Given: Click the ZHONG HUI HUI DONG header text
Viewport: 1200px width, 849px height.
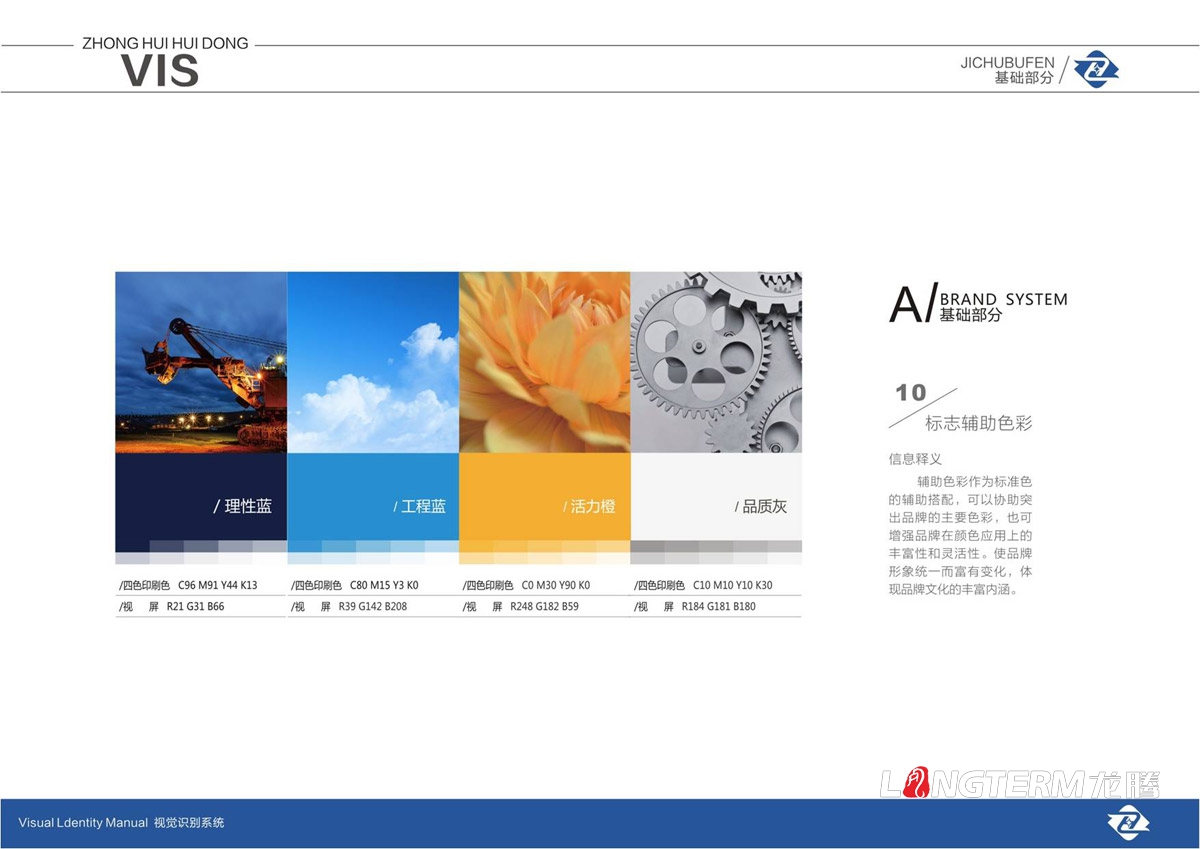Looking at the screenshot, I should 165,43.
